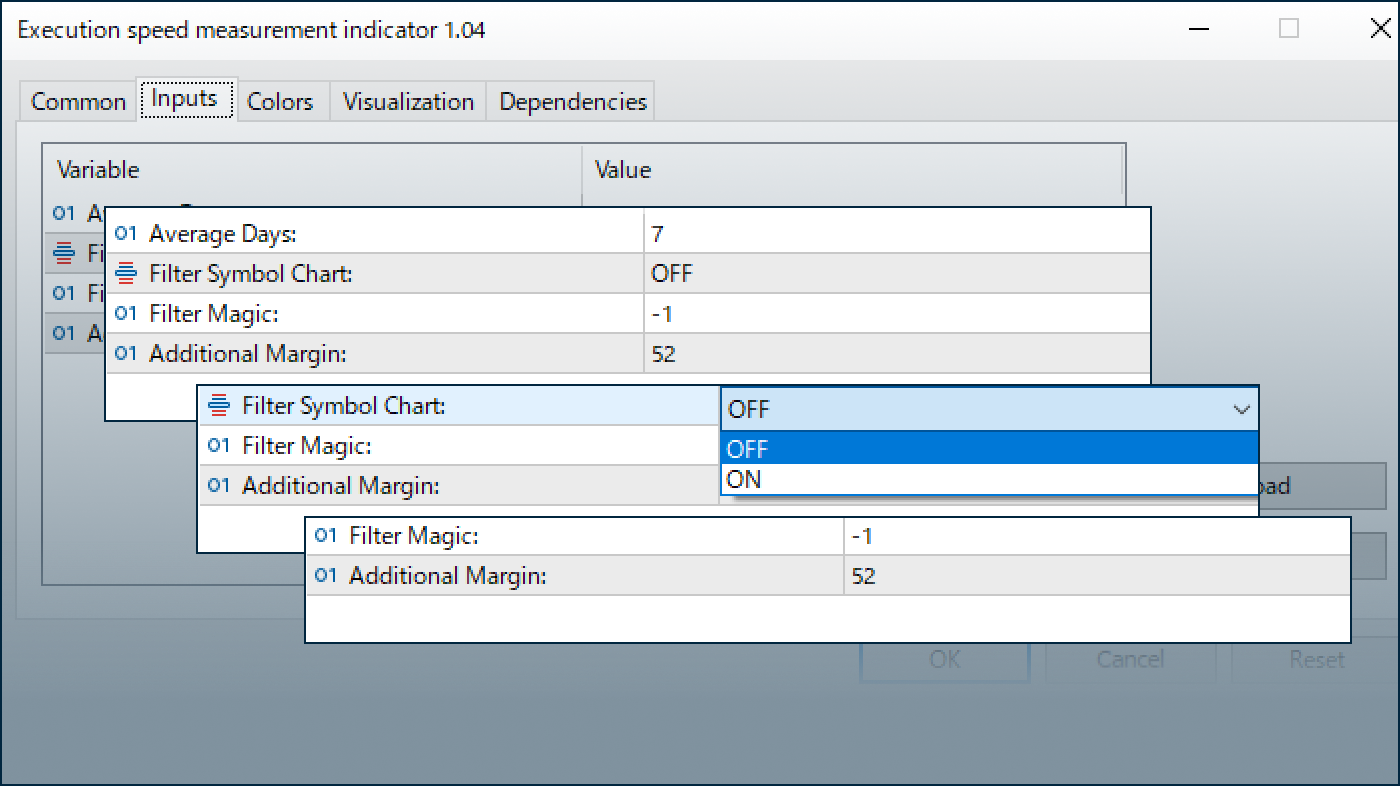Click the 01 icon of Additional Margin in the dropdown panel

click(x=218, y=485)
